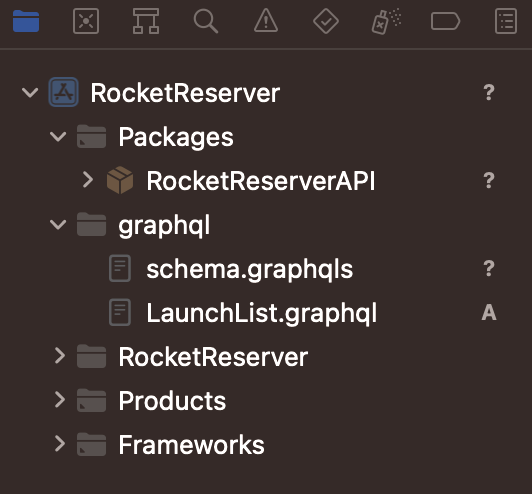The width and height of the screenshot is (532, 494).
Task: Open the Find navigator magnifier
Action: click(206, 21)
